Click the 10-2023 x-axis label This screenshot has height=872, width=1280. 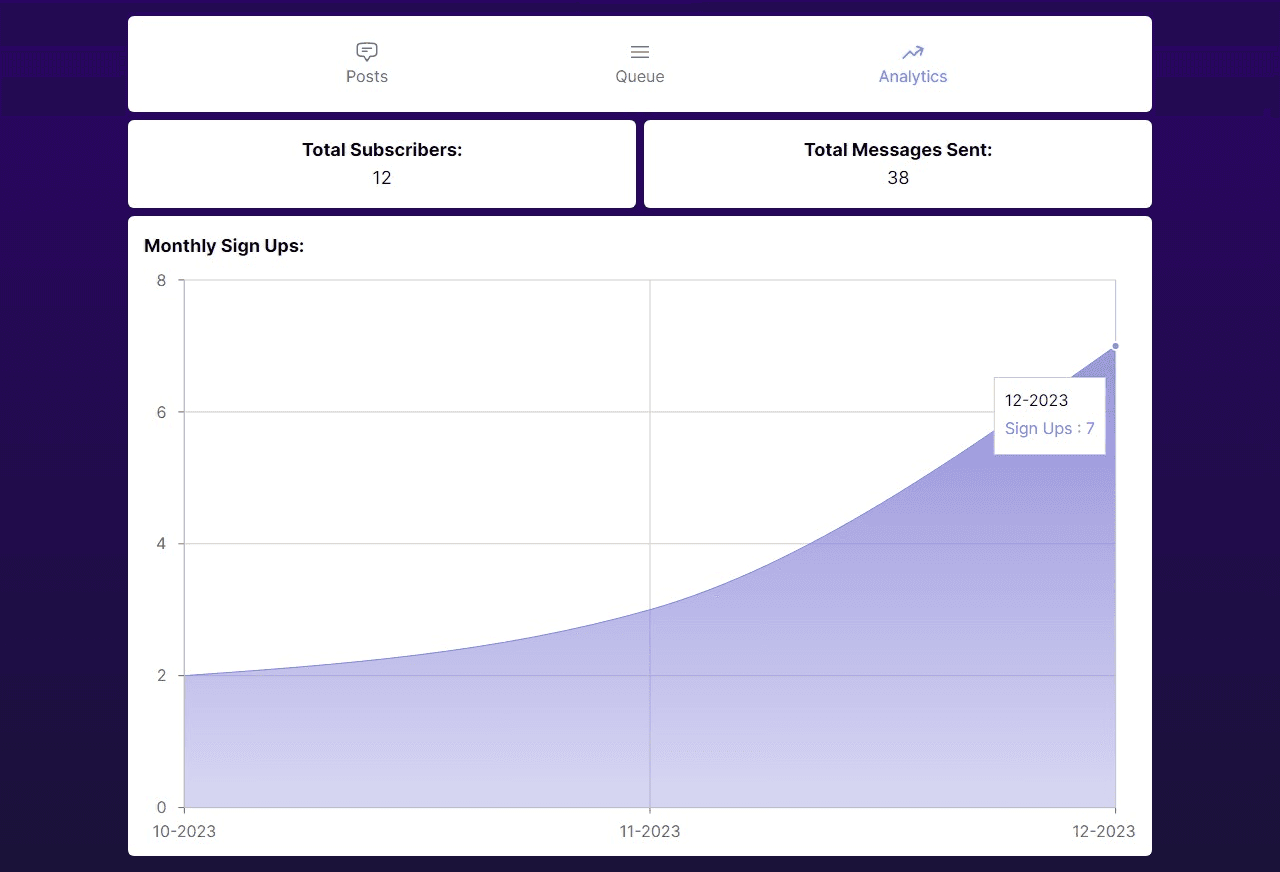coord(184,832)
